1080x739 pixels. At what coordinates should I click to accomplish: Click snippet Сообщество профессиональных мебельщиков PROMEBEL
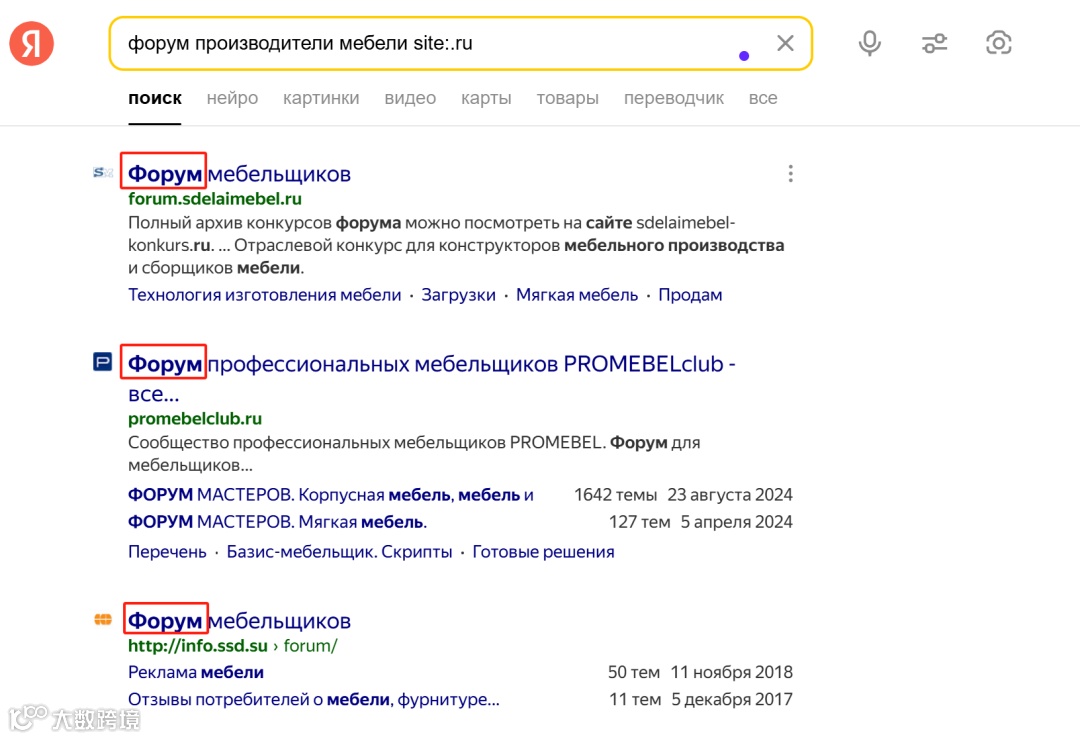(x=414, y=453)
